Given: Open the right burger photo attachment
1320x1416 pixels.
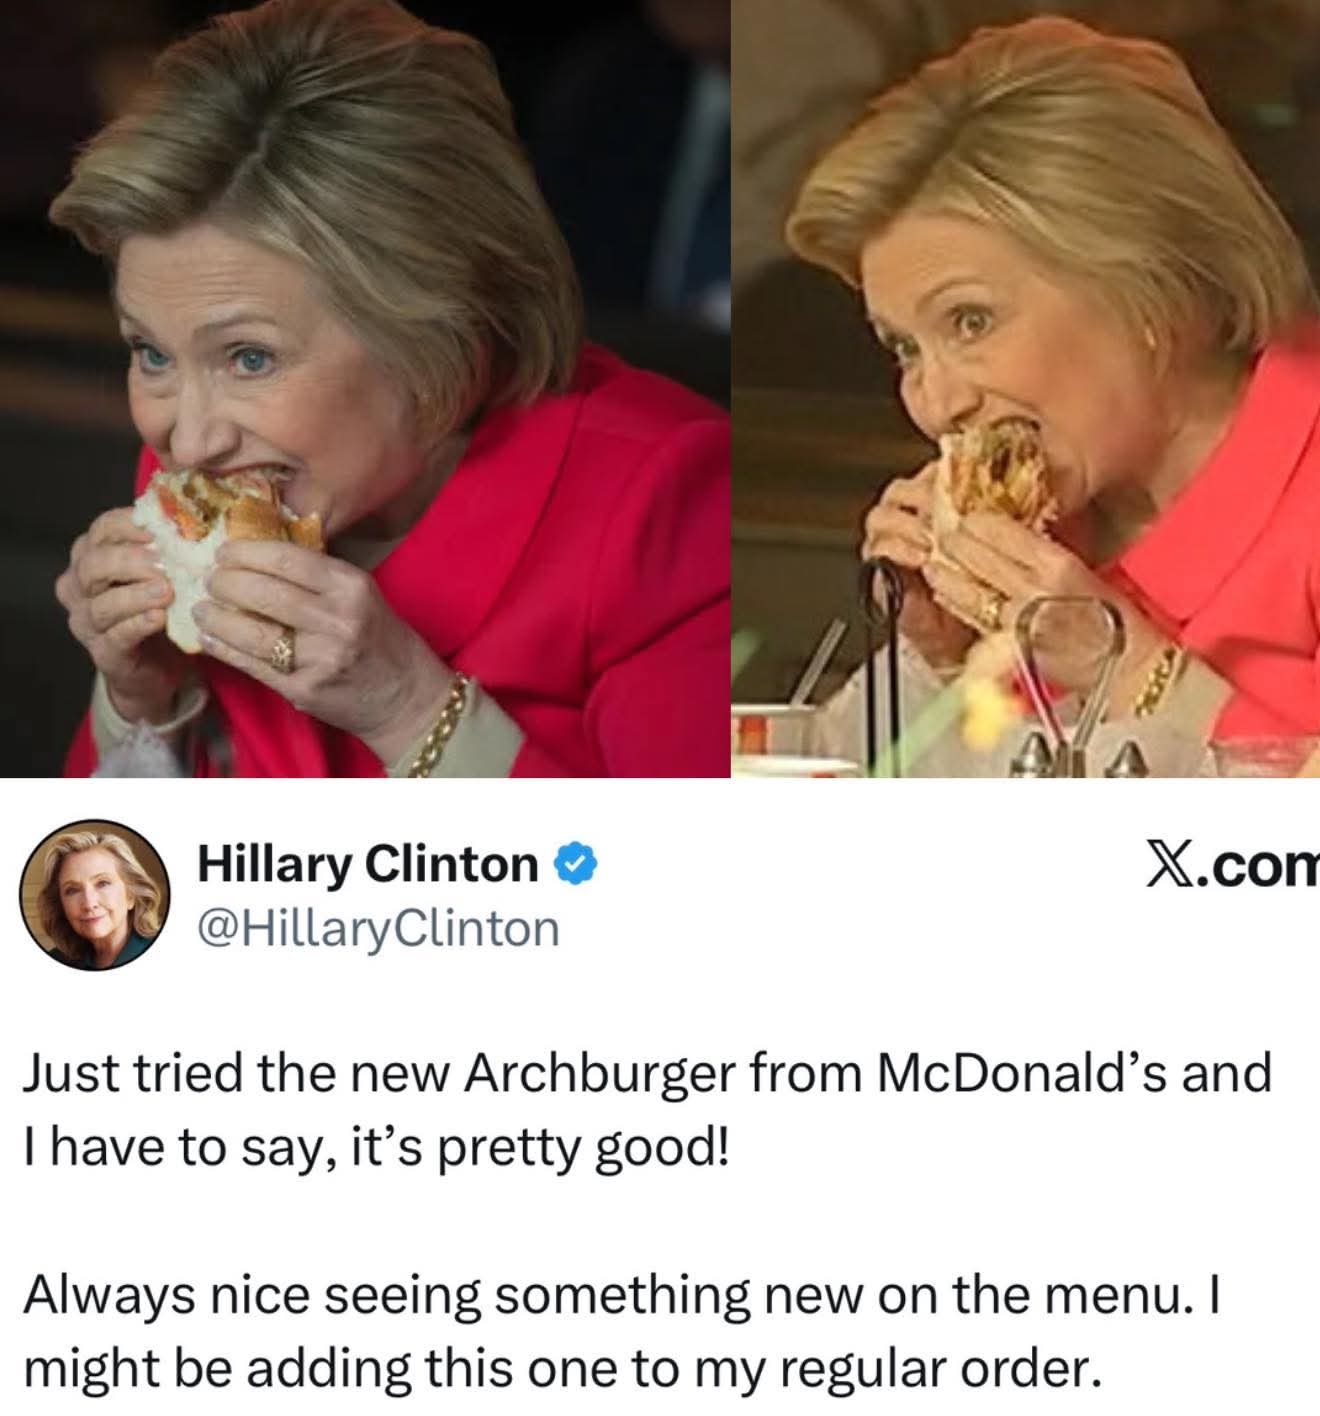Looking at the screenshot, I should coord(1026,388).
